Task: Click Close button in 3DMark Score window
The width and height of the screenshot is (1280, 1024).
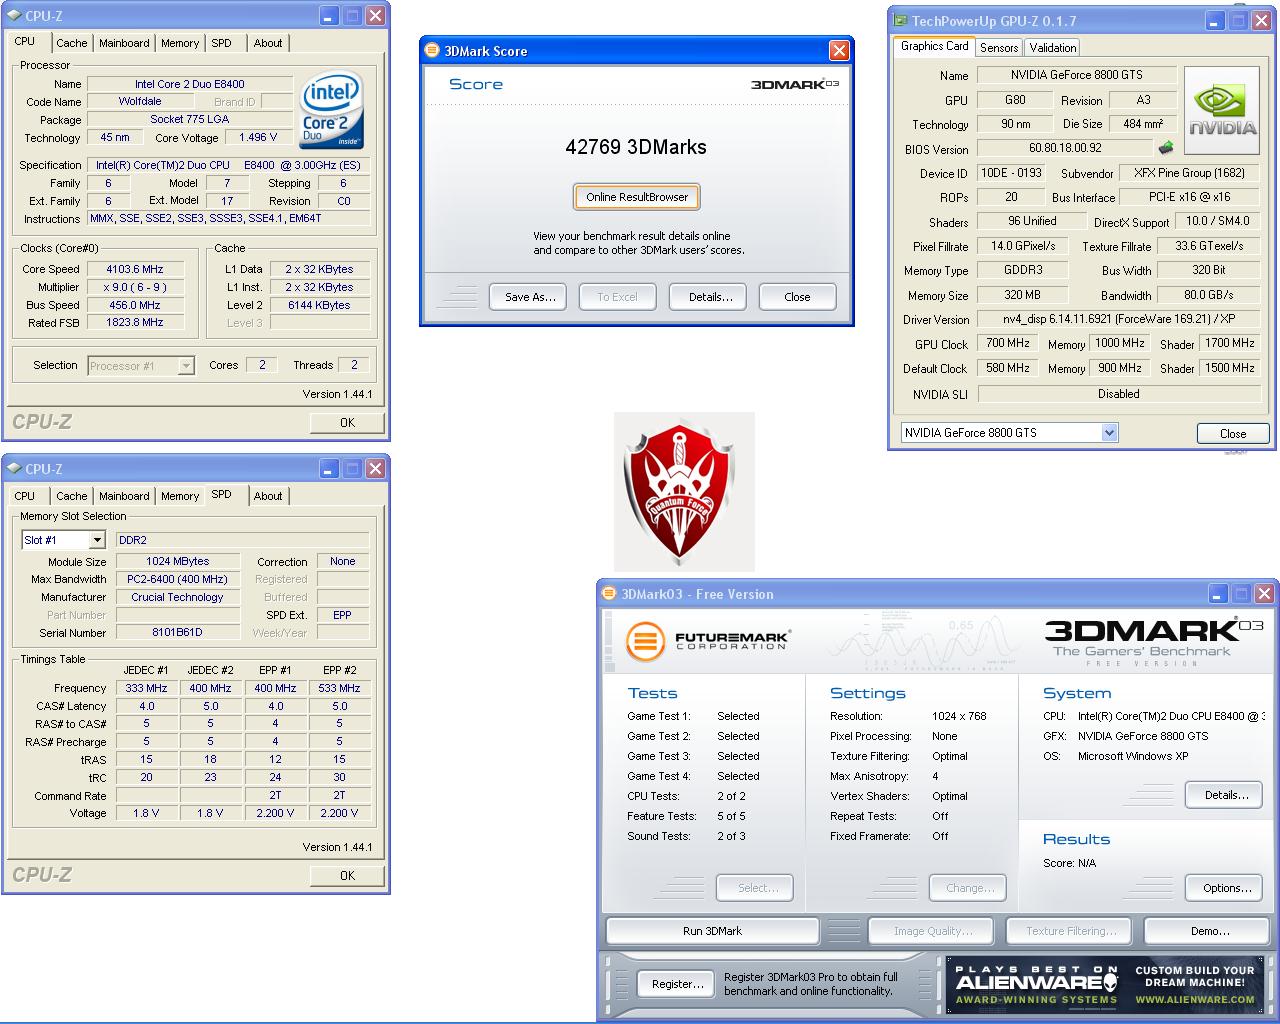Action: (x=797, y=297)
